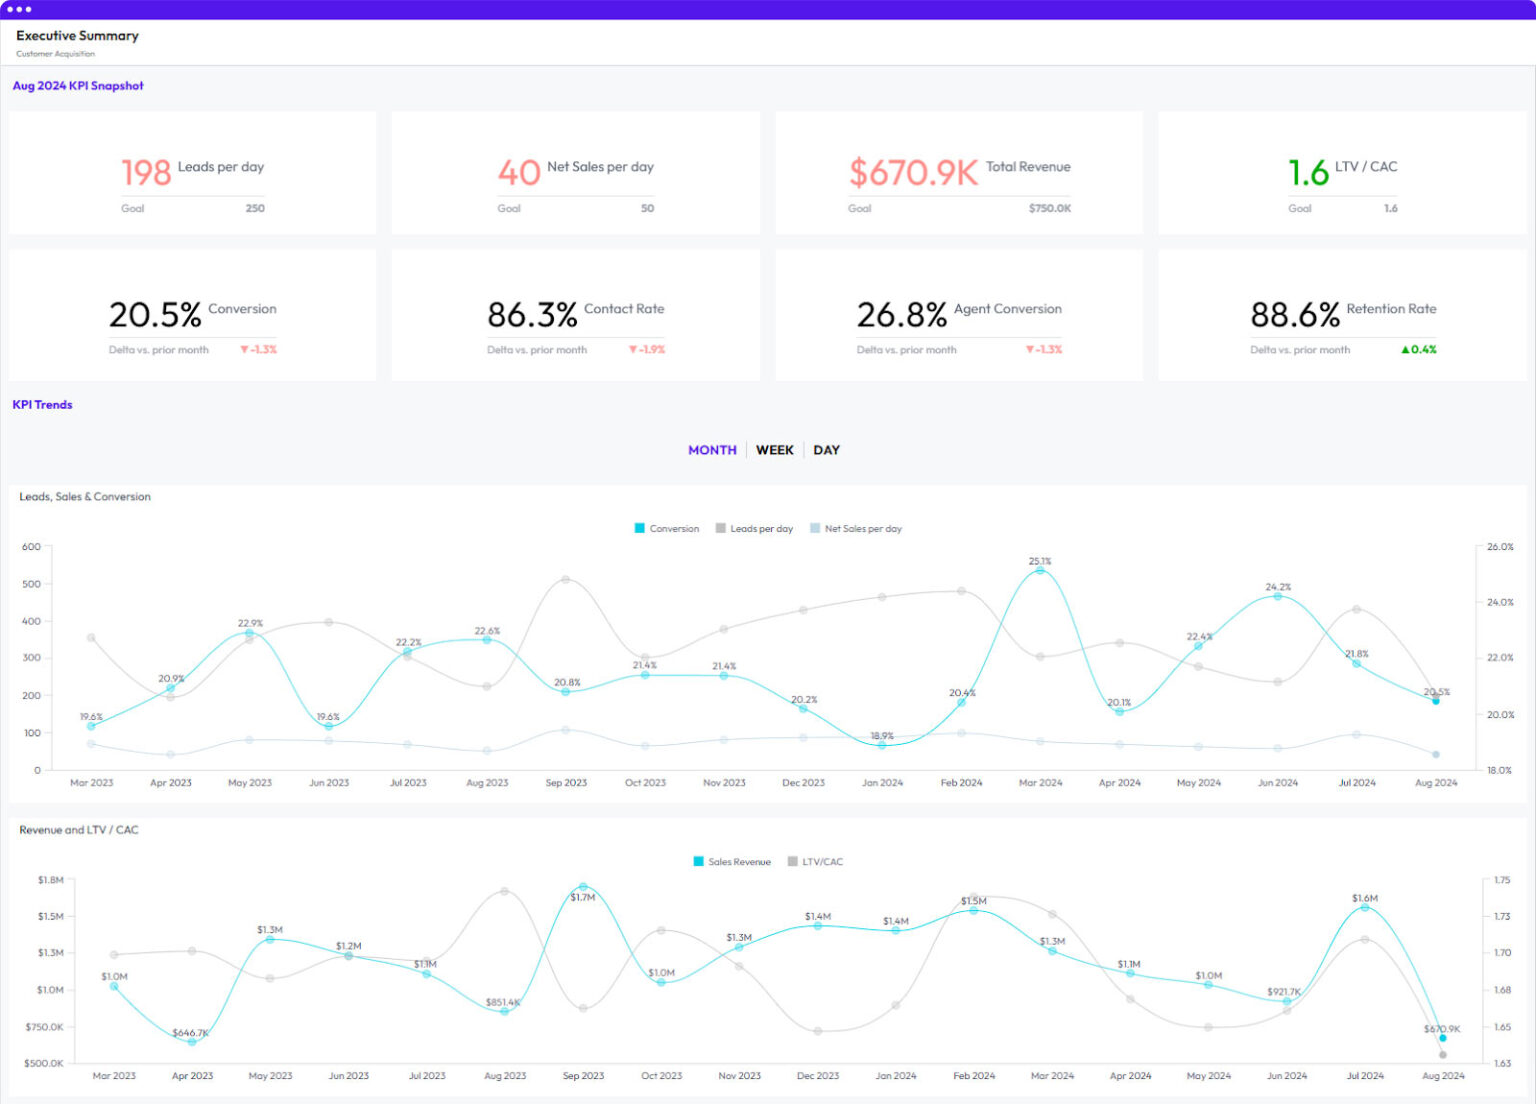This screenshot has width=1536, height=1104.
Task: Click the Conversion color swatch in the legend
Action: pyautogui.click(x=638, y=528)
